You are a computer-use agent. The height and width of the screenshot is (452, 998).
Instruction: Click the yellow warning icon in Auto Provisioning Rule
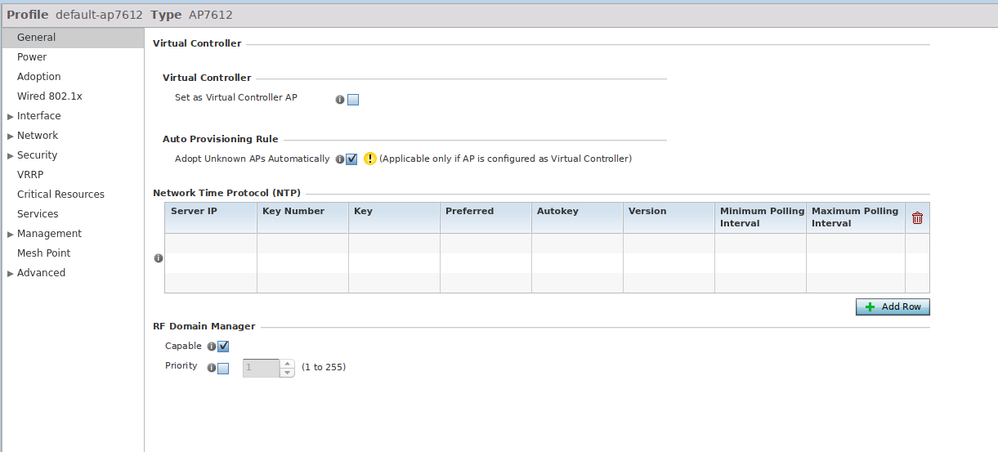[x=370, y=159]
